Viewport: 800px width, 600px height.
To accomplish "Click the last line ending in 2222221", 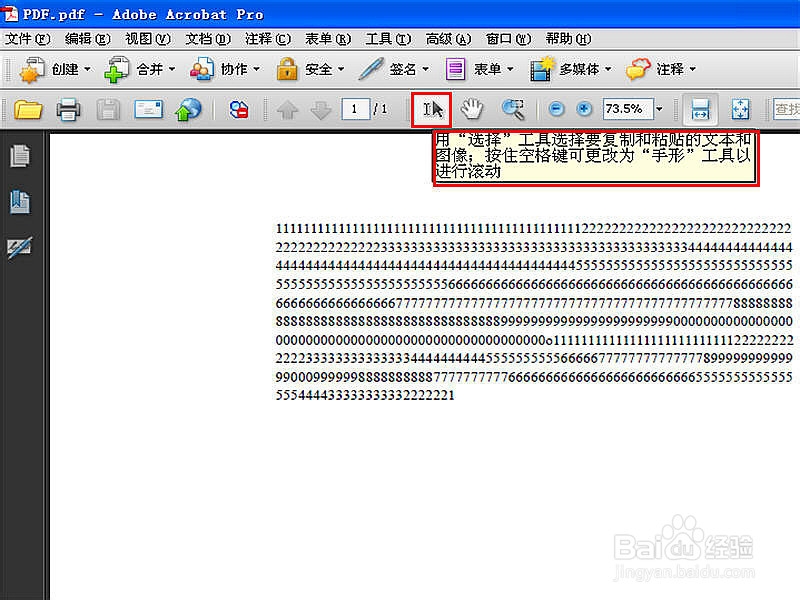I will [365, 395].
